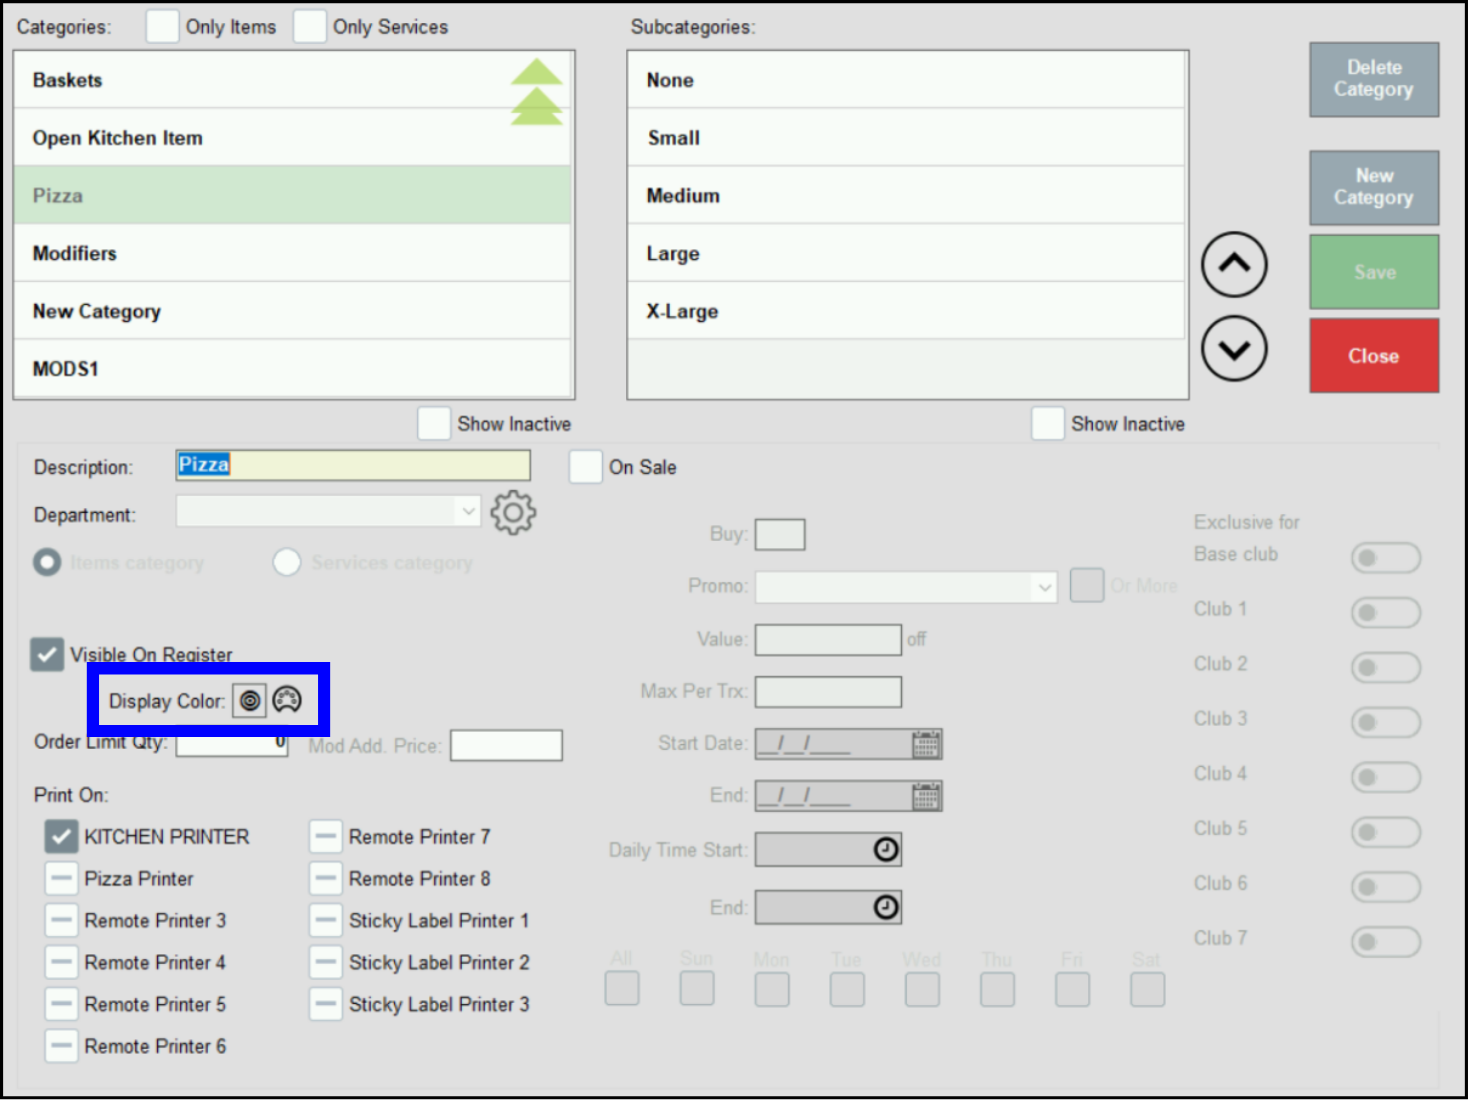Enable the On Sale checkbox
The image size is (1469, 1100).
(585, 467)
